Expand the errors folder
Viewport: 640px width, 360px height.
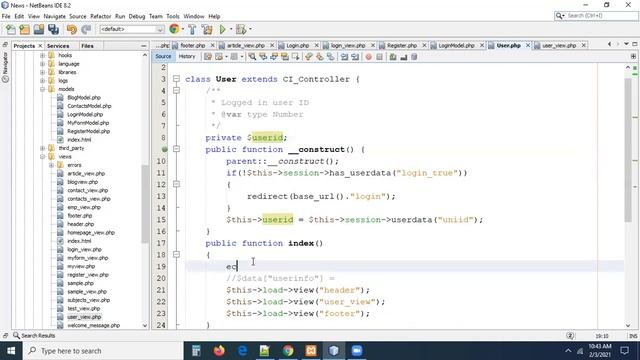[51, 165]
